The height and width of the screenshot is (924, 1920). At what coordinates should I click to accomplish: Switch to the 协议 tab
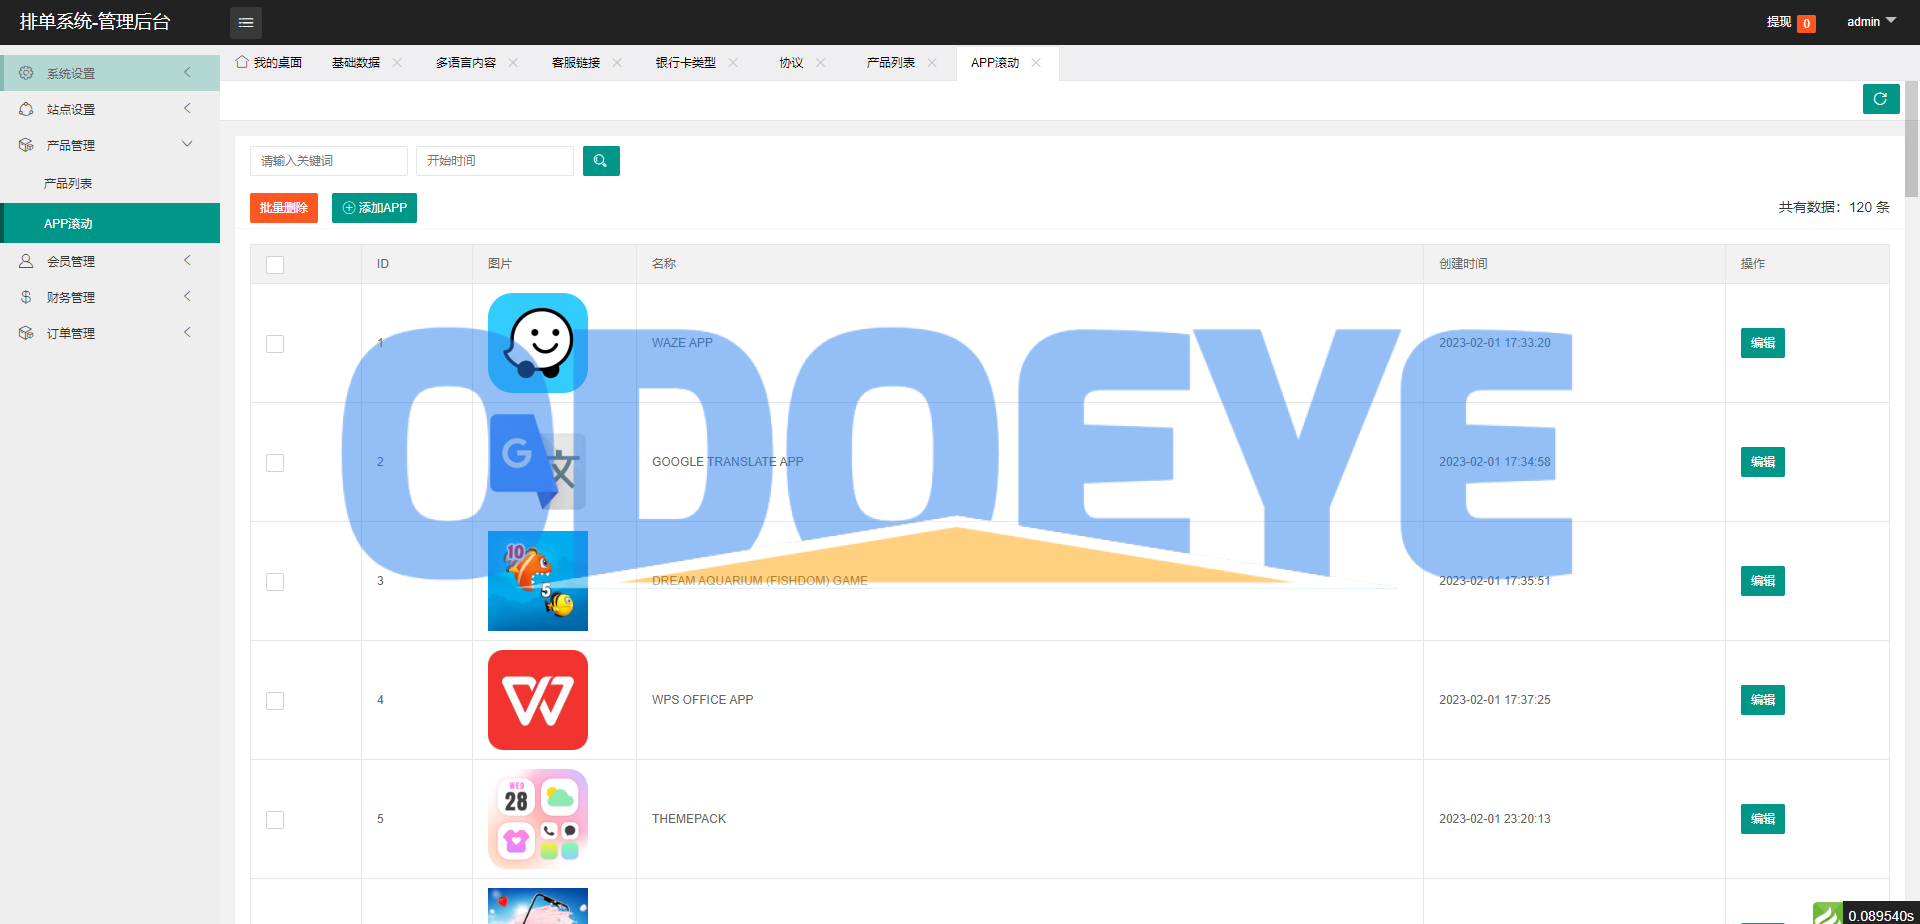click(792, 63)
